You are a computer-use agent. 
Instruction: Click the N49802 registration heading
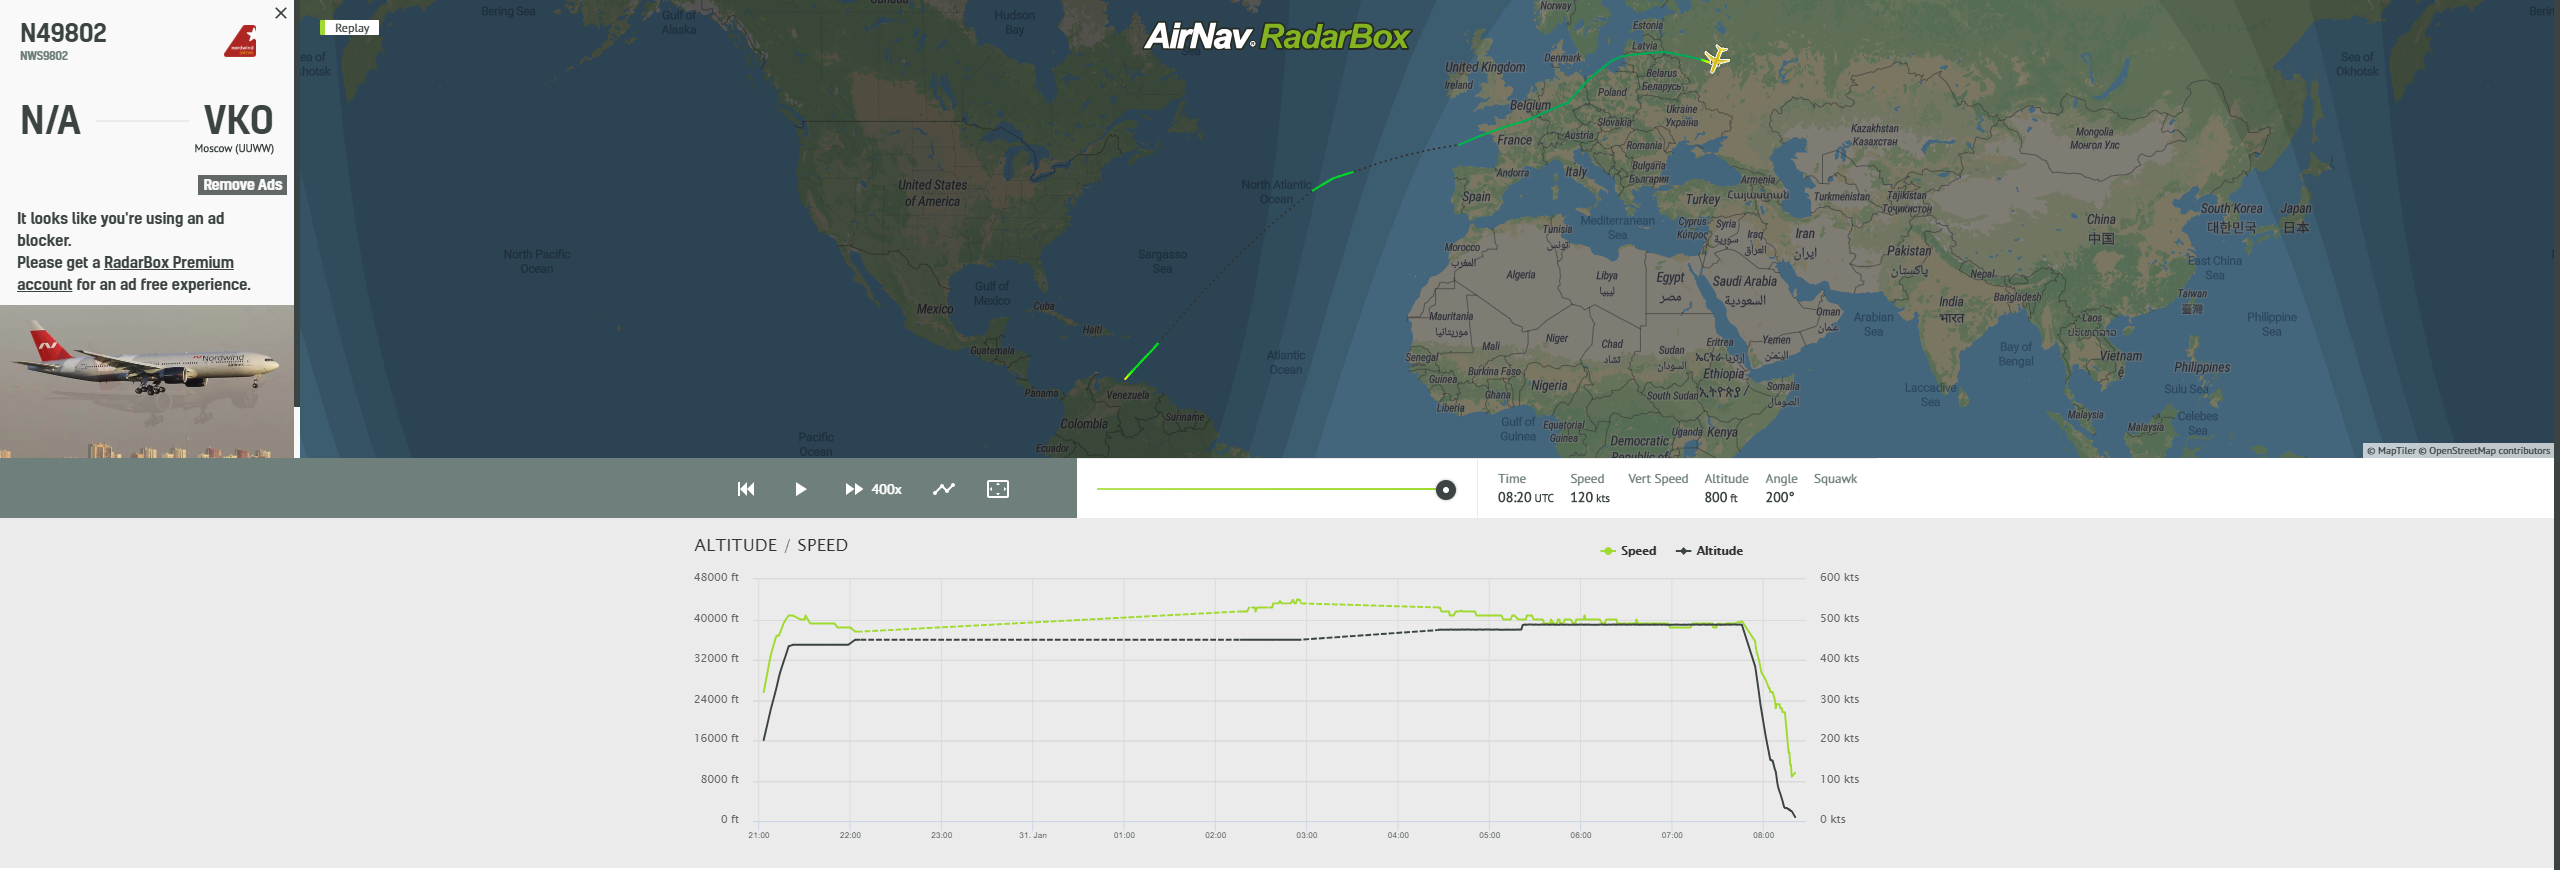63,33
